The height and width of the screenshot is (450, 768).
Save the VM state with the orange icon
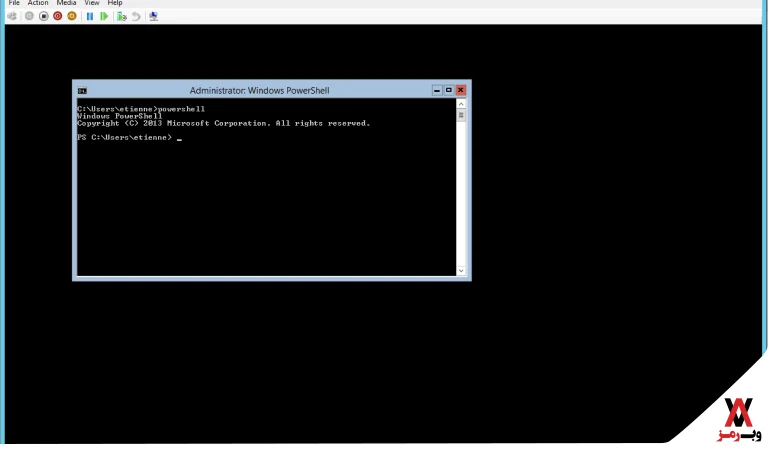[72, 16]
